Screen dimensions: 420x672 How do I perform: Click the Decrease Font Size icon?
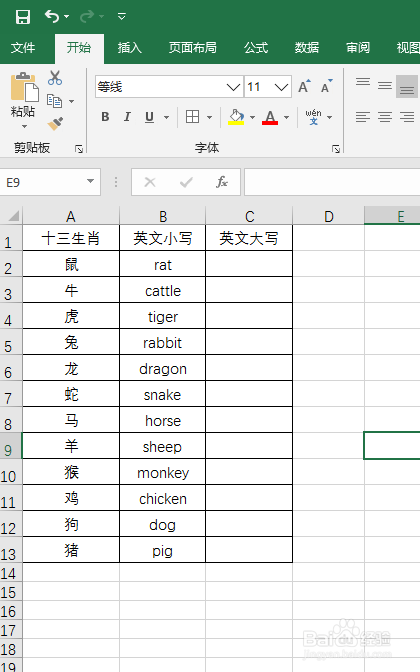(327, 87)
